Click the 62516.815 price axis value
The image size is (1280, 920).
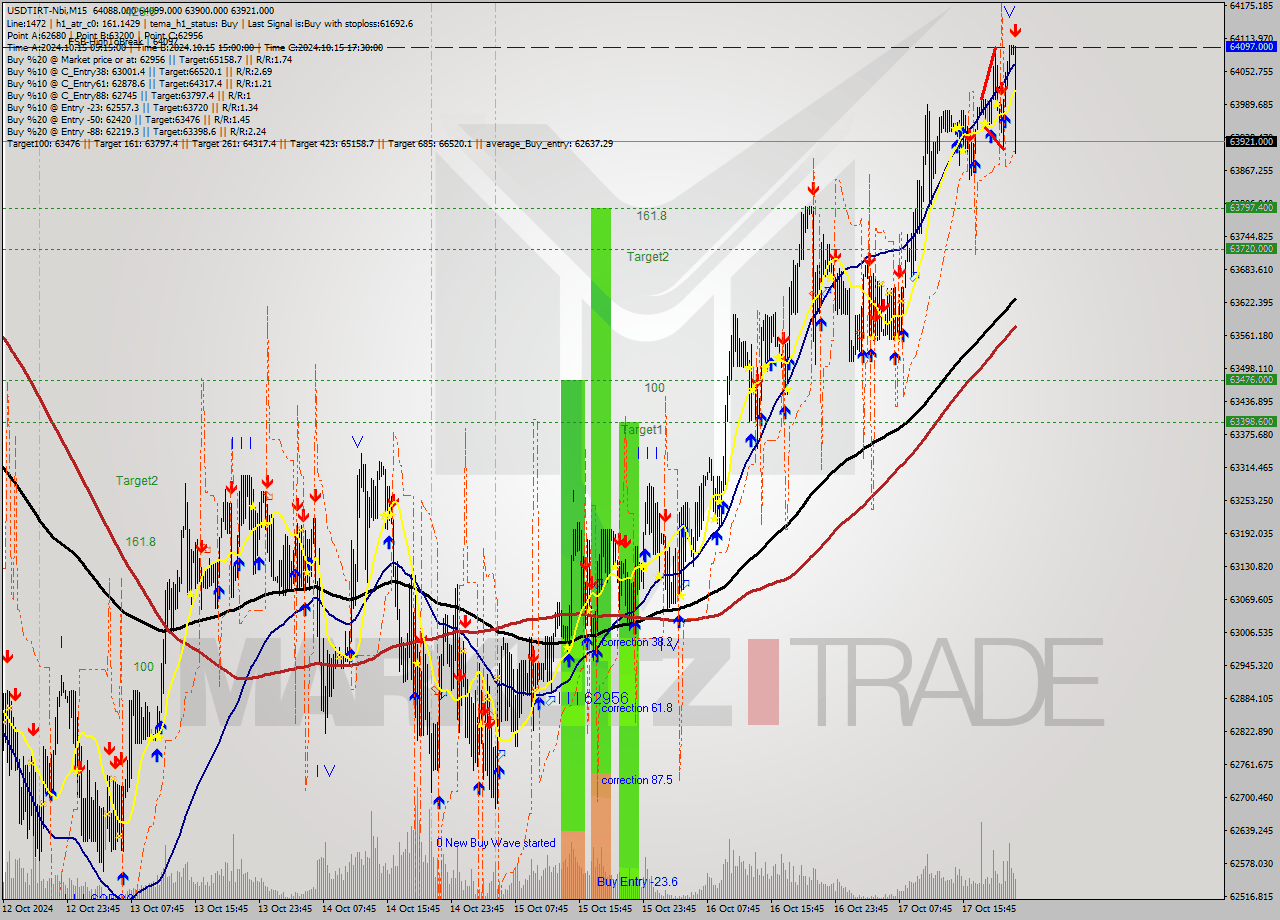[x=1251, y=896]
